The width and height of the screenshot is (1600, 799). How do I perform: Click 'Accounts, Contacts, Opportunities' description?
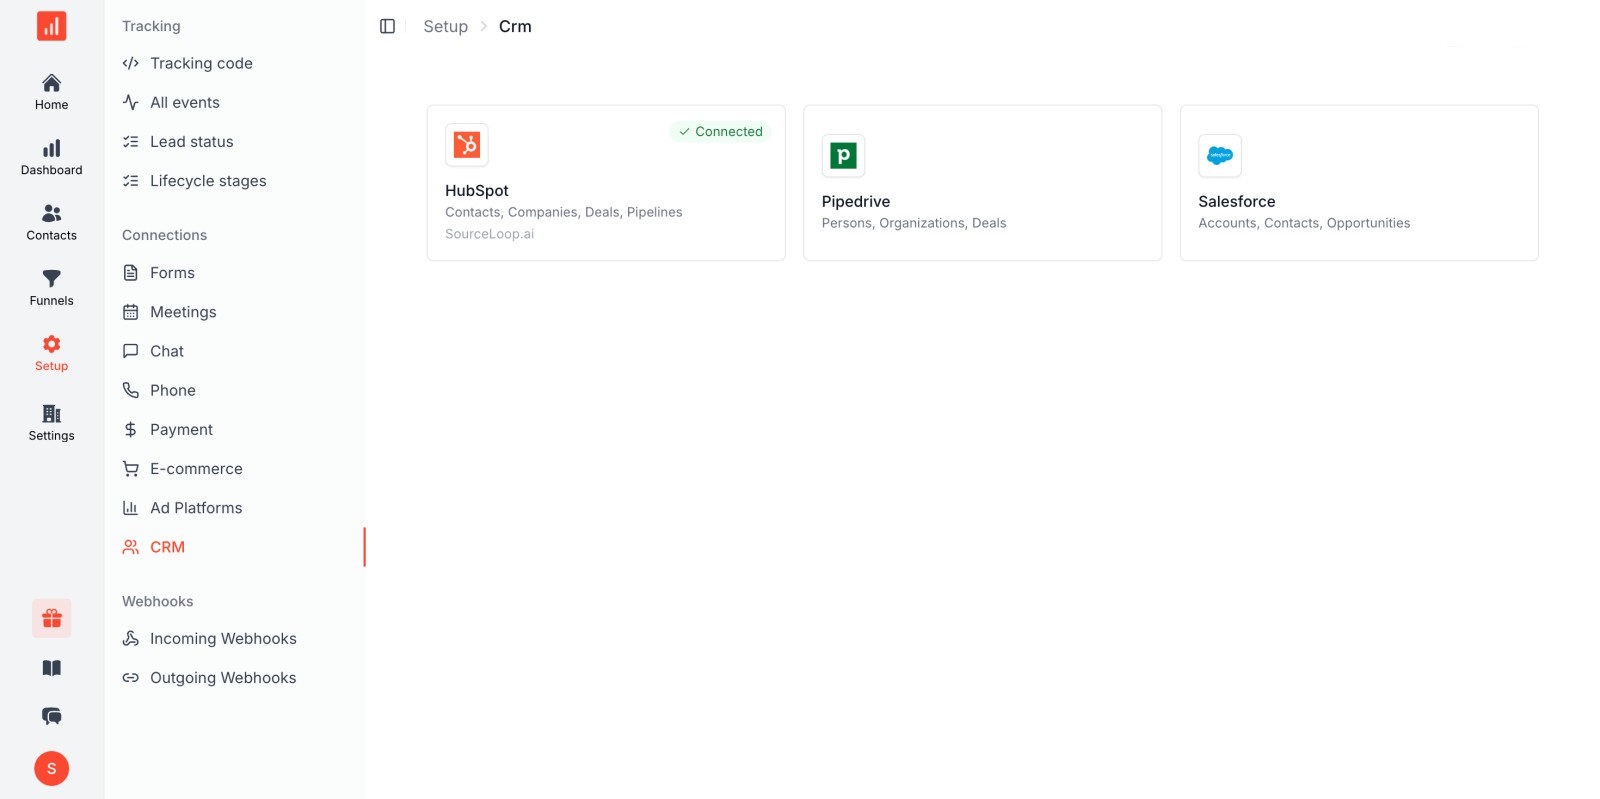1304,223
